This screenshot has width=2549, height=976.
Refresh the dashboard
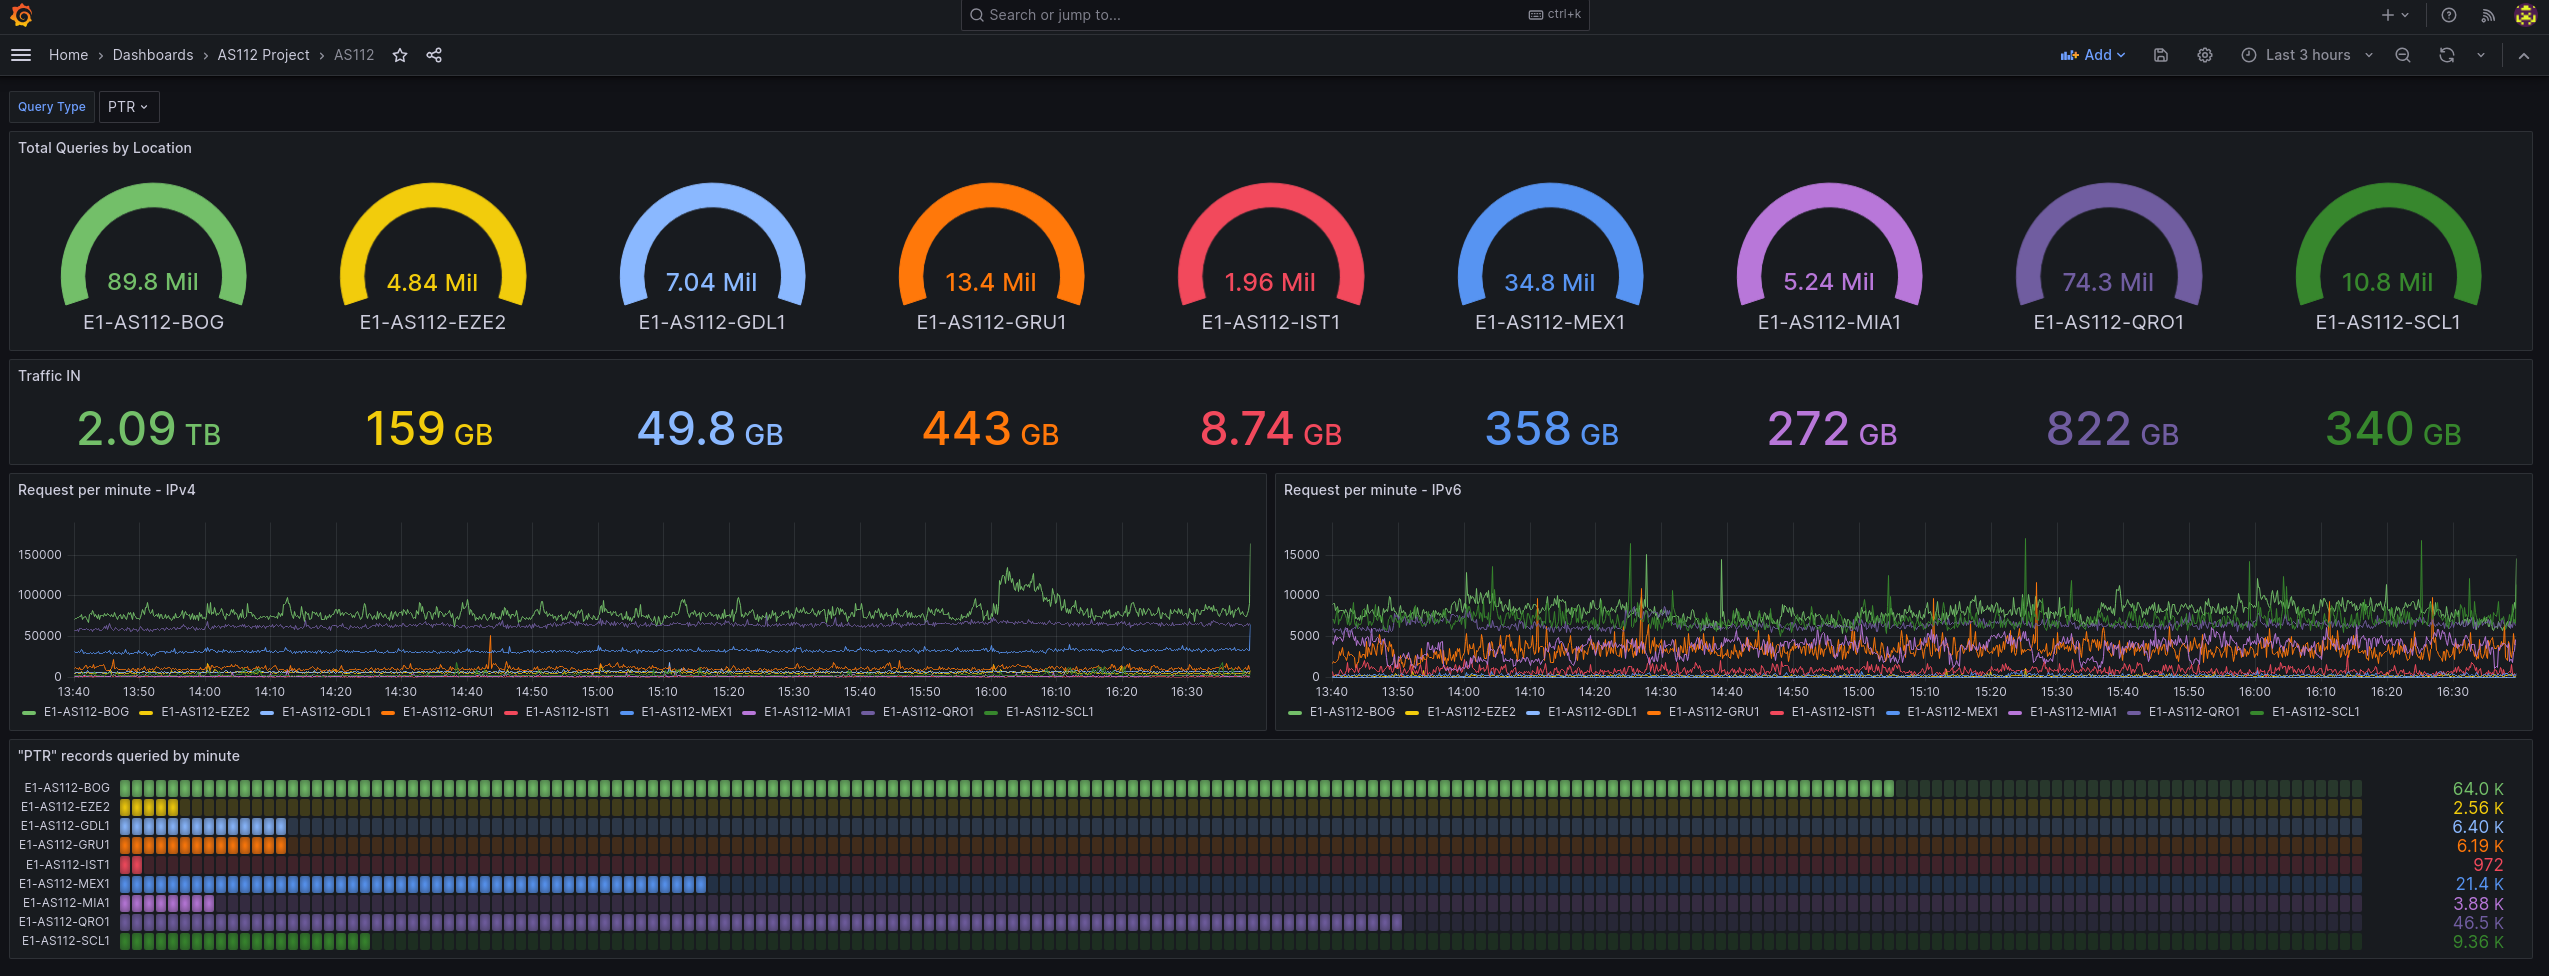coord(2447,55)
